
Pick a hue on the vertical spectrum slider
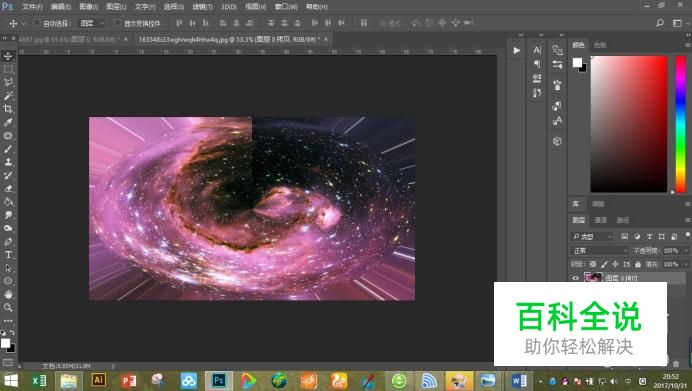click(x=681, y=124)
